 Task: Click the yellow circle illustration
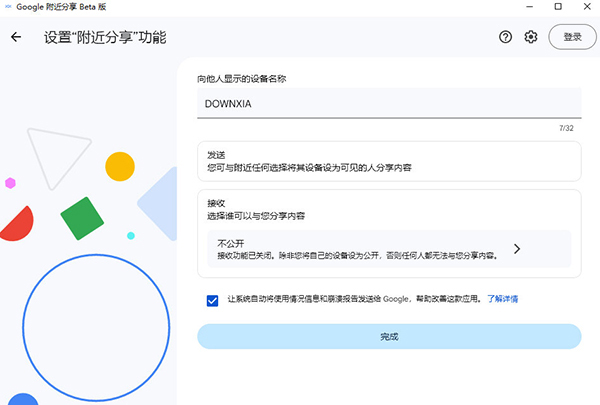(x=120, y=166)
